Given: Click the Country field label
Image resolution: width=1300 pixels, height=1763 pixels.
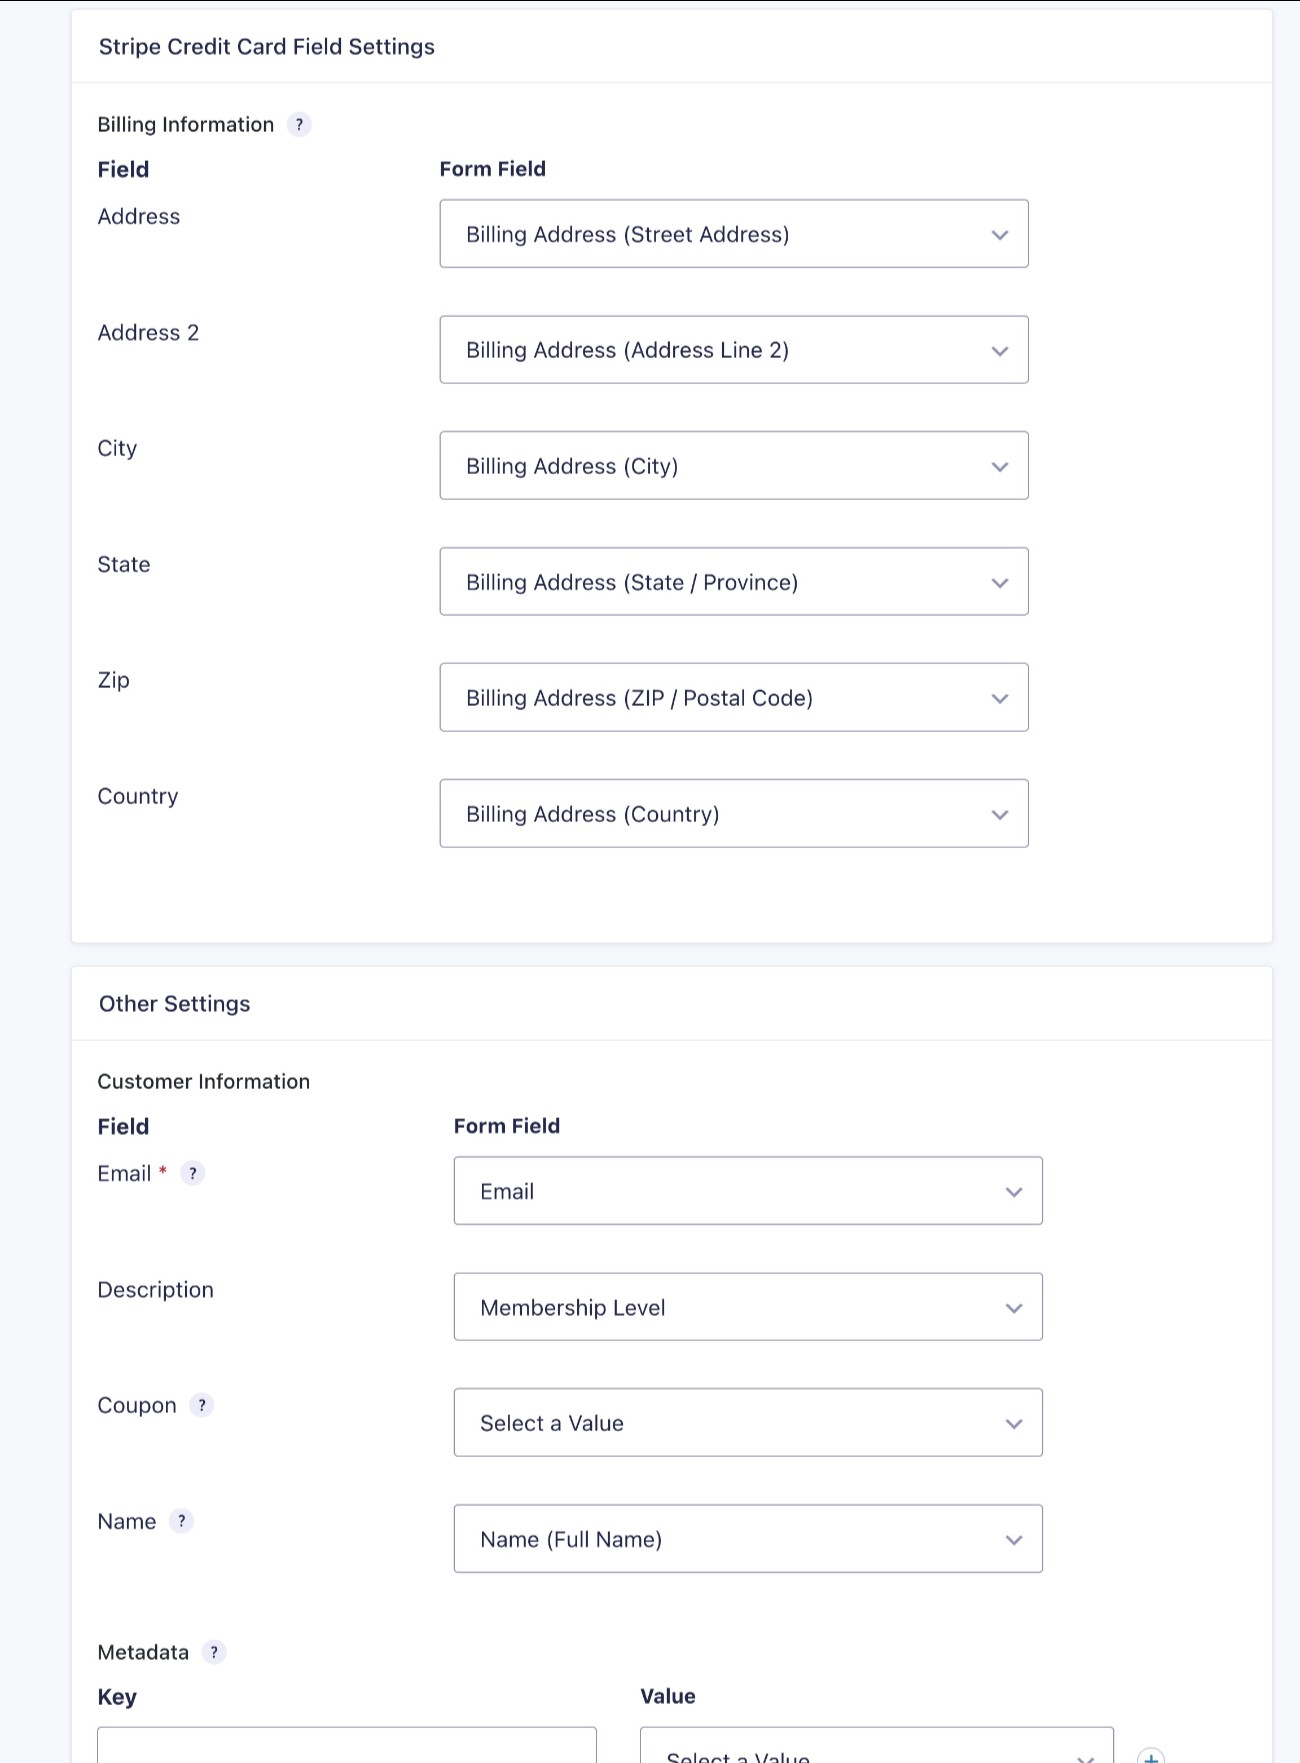Looking at the screenshot, I should point(138,797).
